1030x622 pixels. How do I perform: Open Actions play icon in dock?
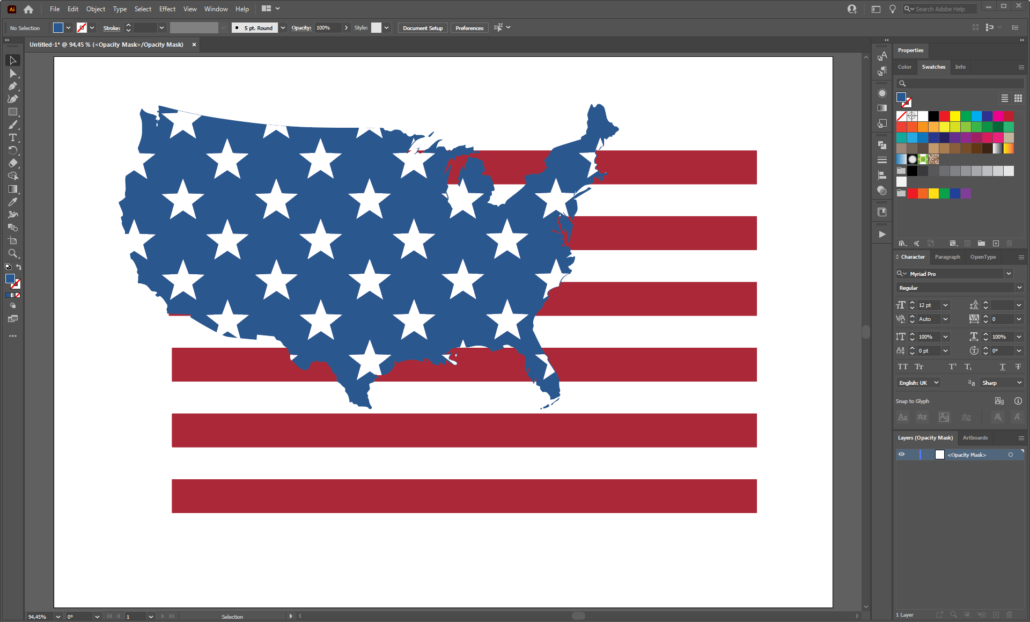(x=882, y=234)
